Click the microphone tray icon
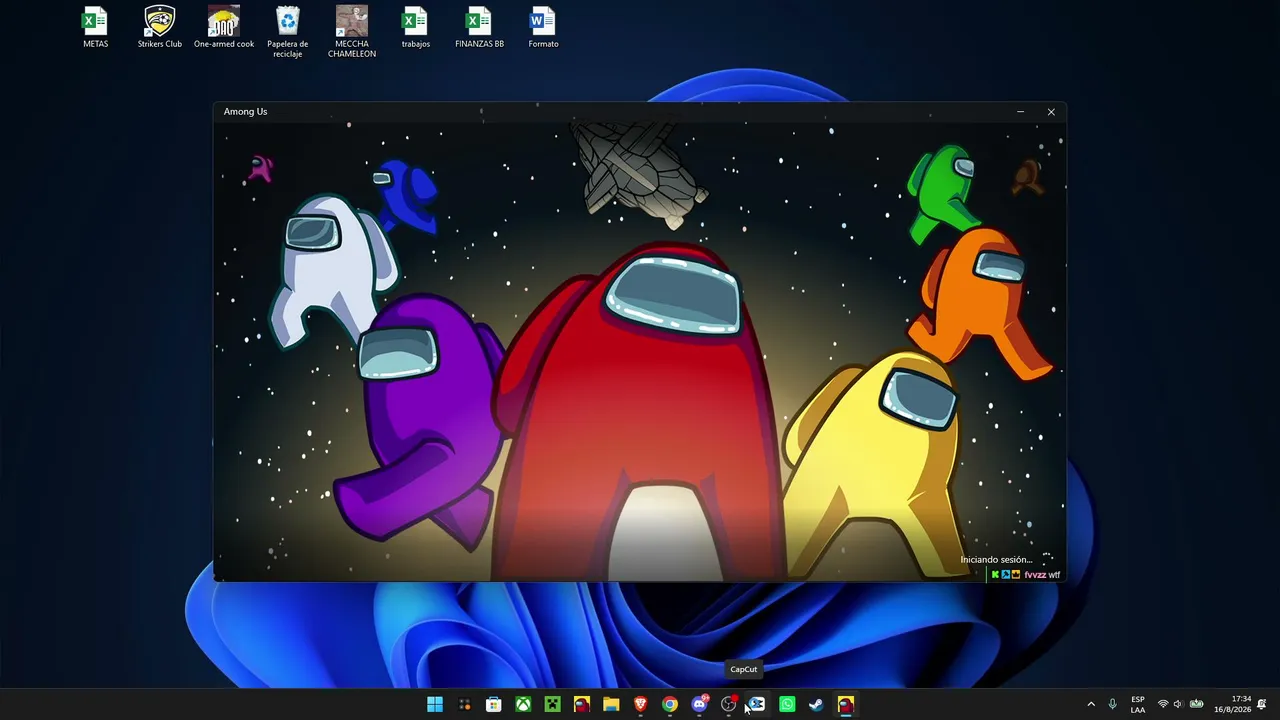Screen dimensions: 1280x720 1112,704
